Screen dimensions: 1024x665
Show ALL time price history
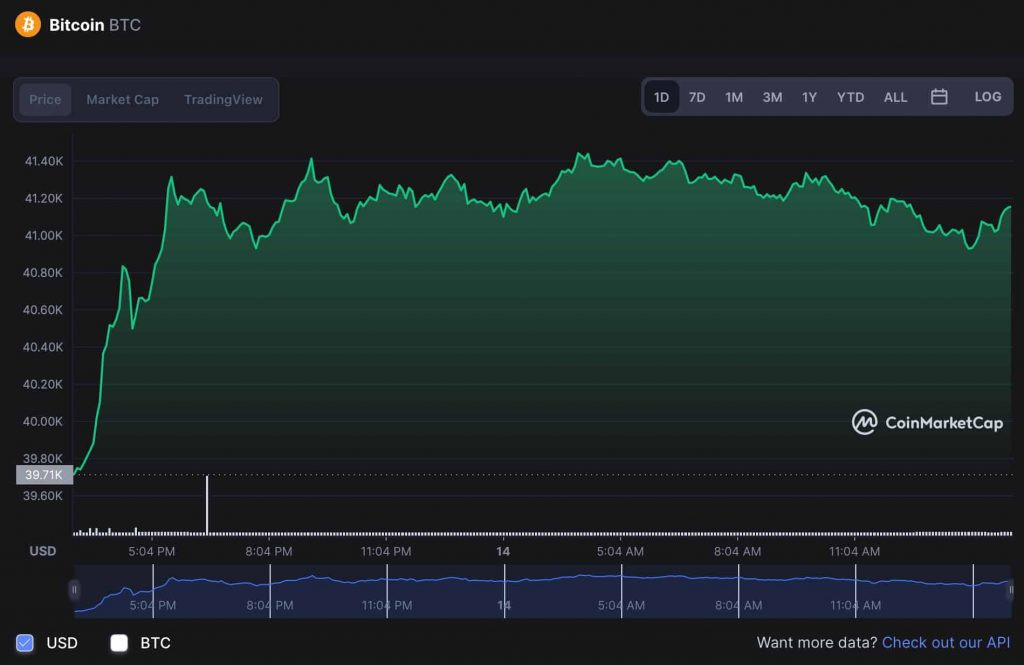click(x=895, y=97)
